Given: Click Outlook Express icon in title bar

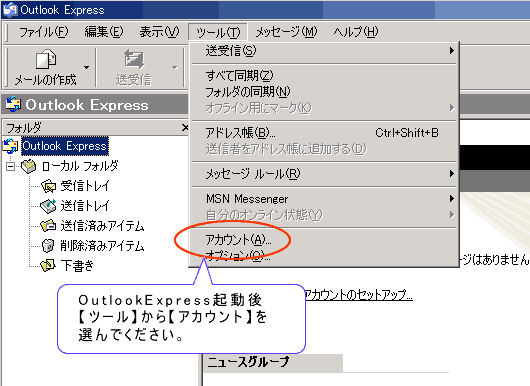Looking at the screenshot, I should coord(10,9).
